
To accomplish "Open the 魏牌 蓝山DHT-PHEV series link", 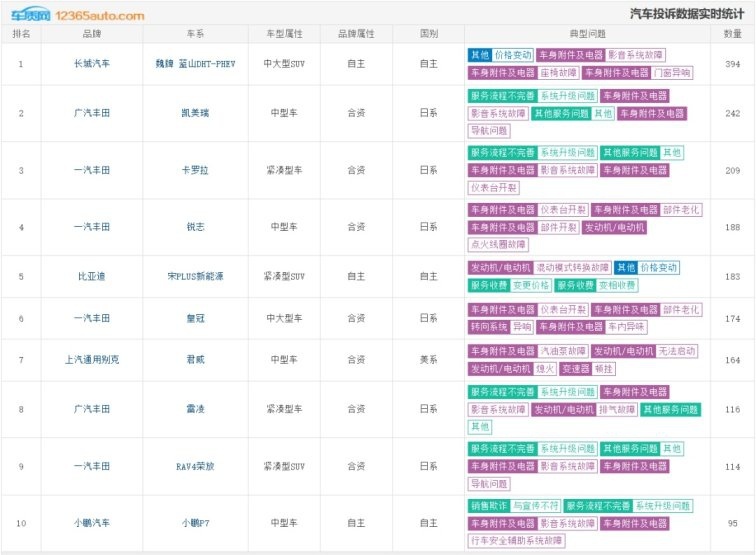I will pyautogui.click(x=195, y=64).
